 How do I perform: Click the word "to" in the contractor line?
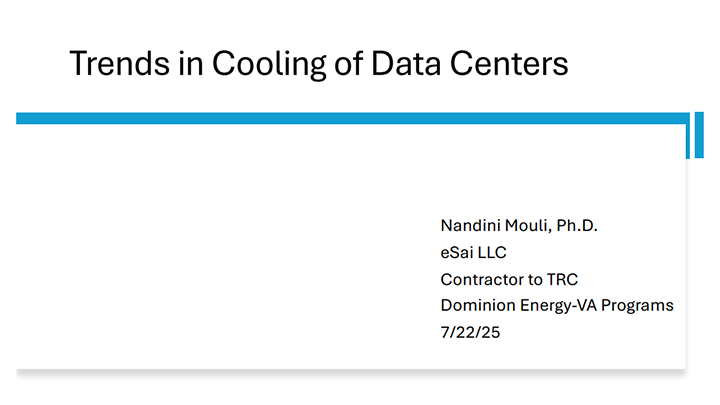(533, 279)
